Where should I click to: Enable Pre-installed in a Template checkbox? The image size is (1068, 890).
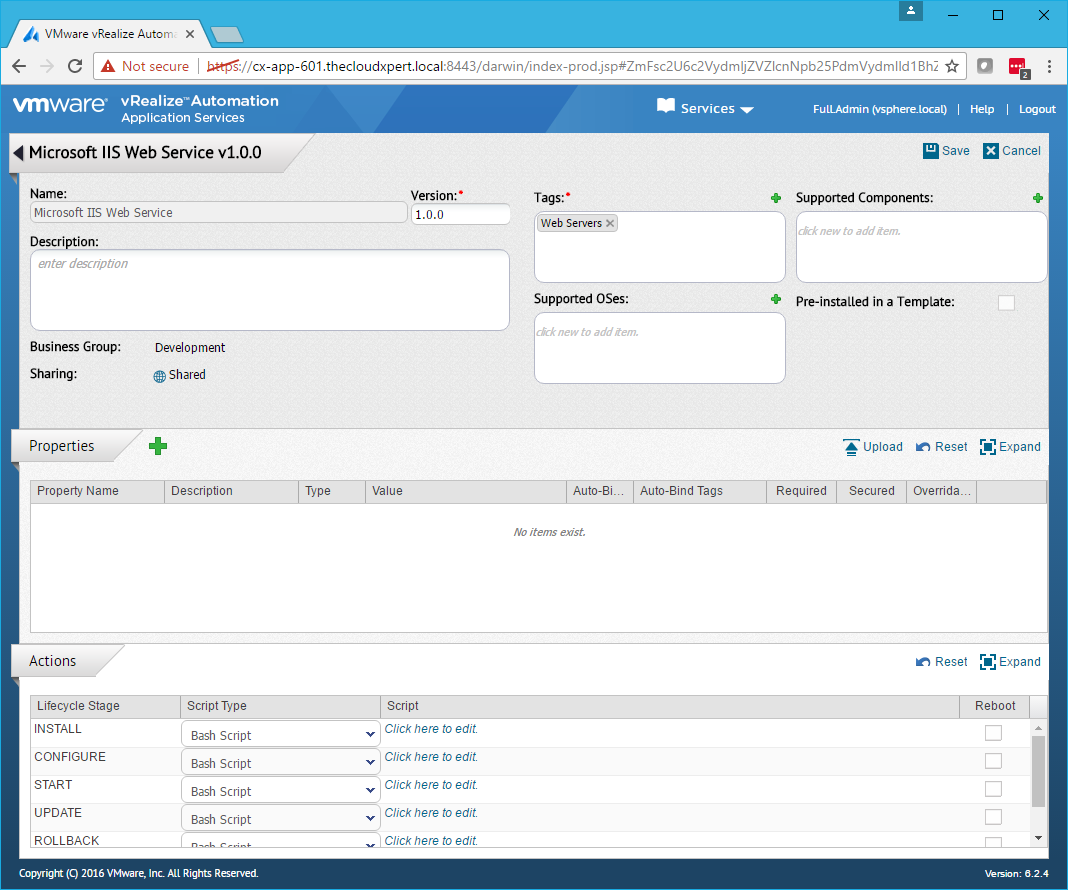click(x=1006, y=302)
